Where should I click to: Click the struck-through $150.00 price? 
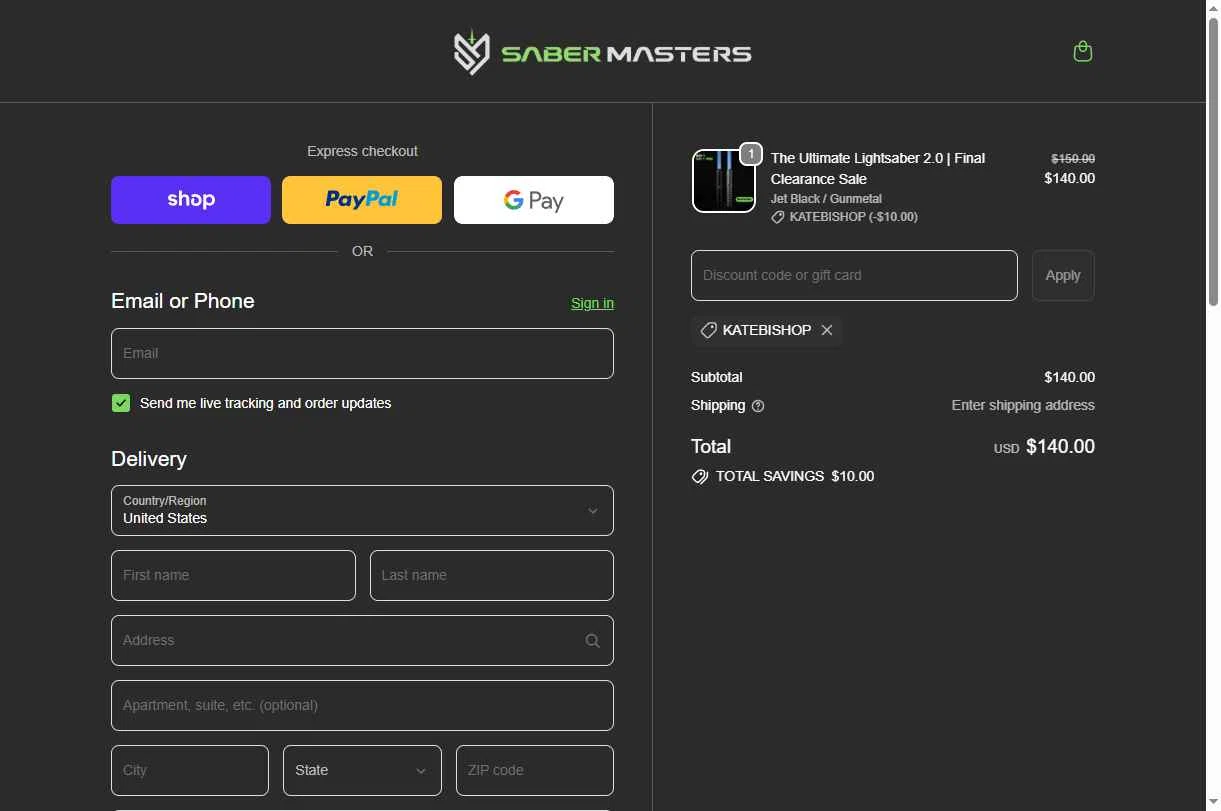[1073, 159]
